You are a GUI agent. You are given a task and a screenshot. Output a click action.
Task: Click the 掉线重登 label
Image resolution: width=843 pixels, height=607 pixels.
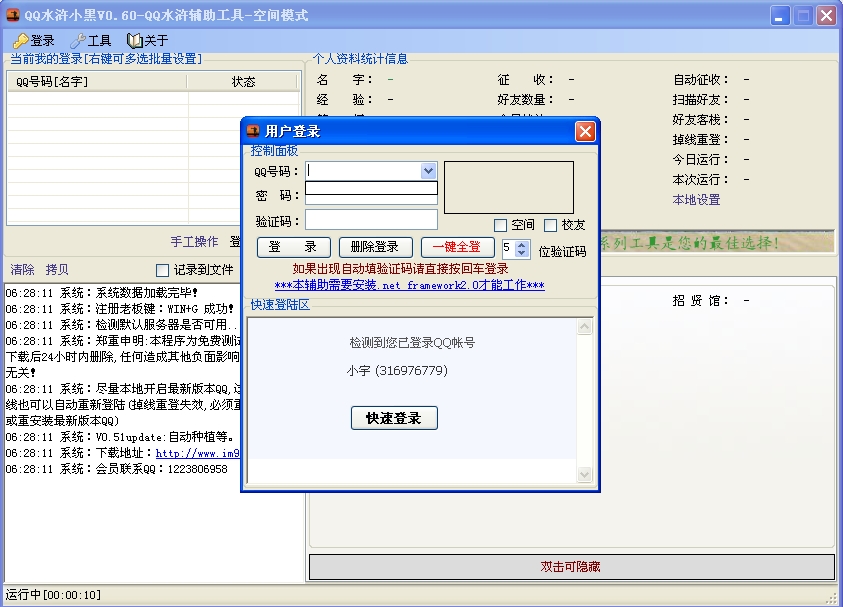coord(700,140)
